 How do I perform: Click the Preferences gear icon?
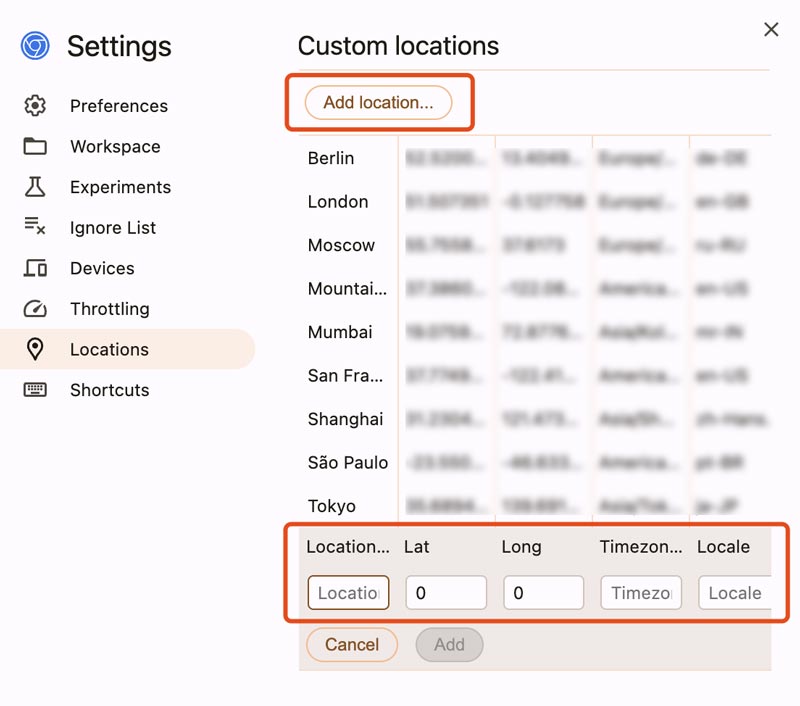click(35, 106)
